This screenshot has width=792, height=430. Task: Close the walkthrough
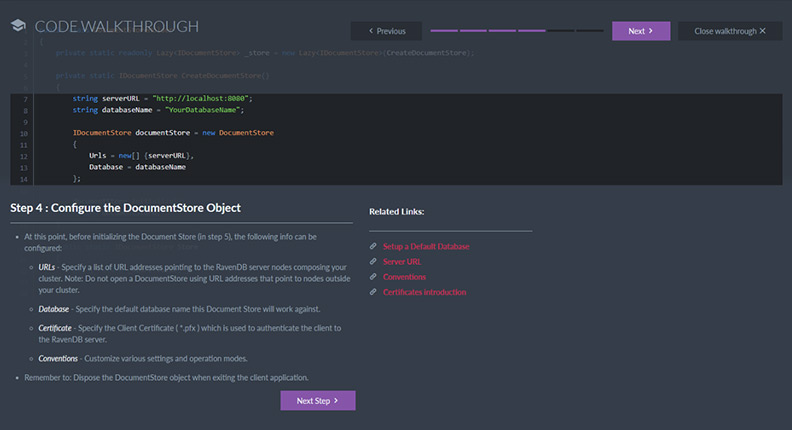click(x=730, y=31)
